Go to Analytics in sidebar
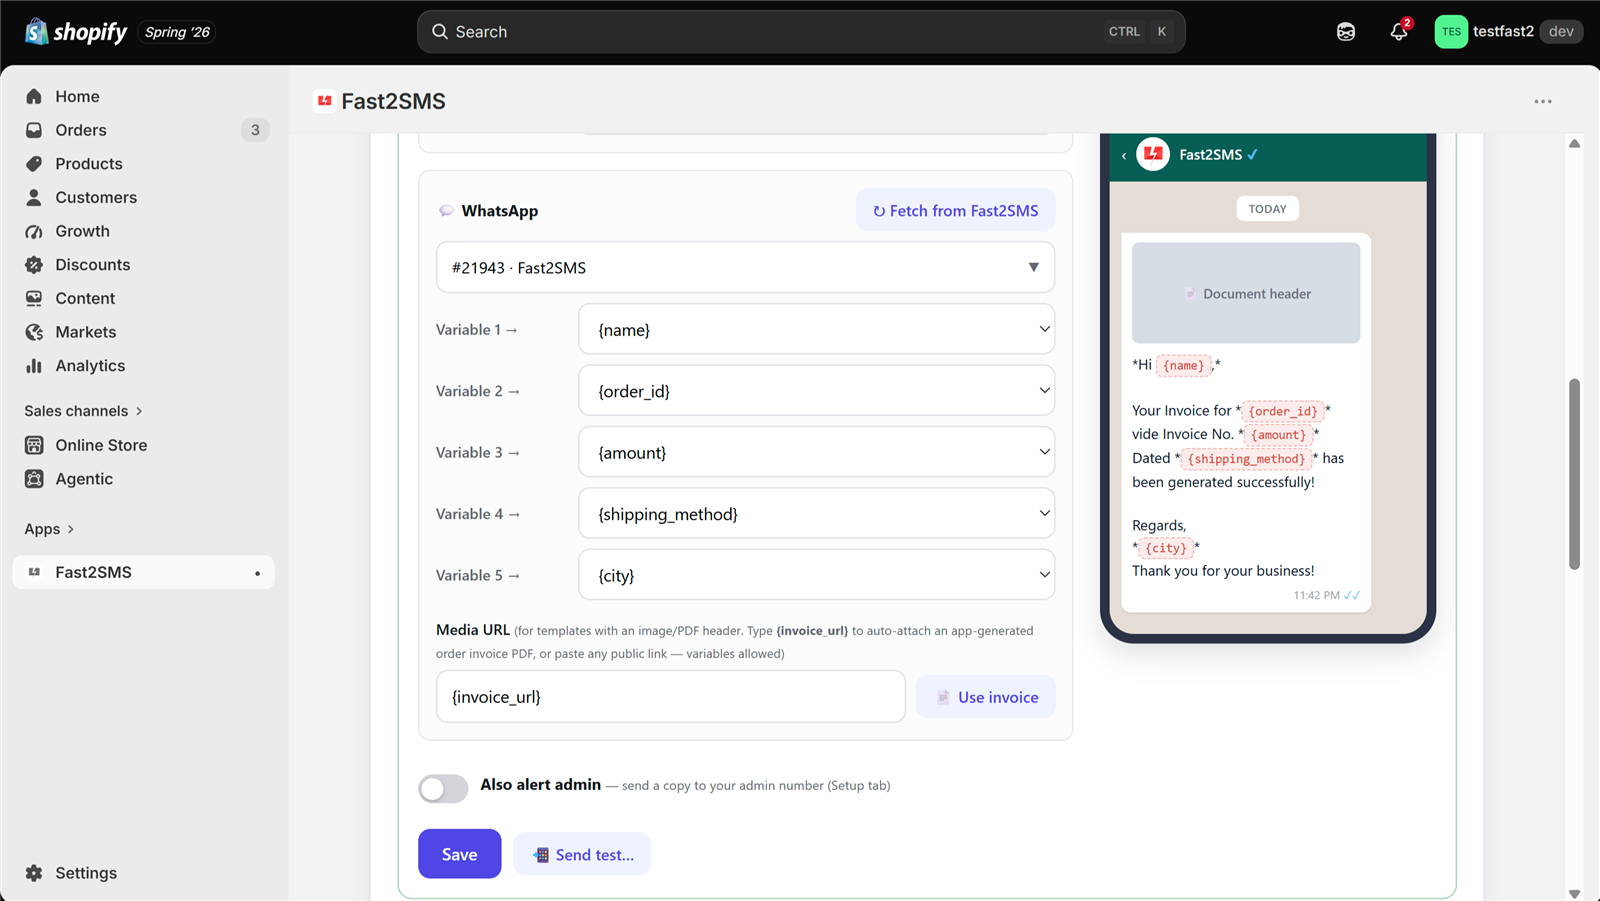The image size is (1600, 901). tap(90, 366)
